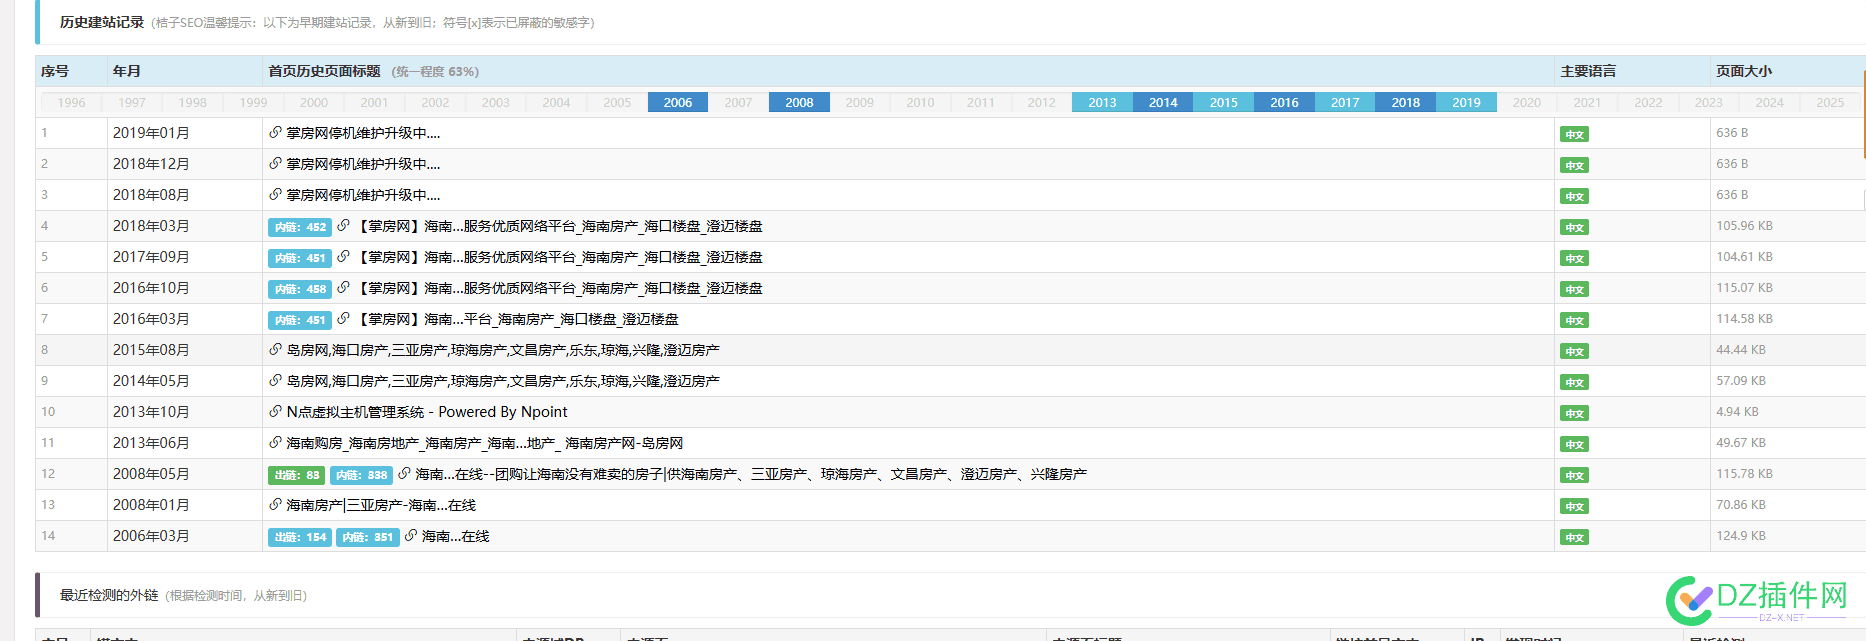Click page size value 4.94 KB
The height and width of the screenshot is (641, 1866).
pyautogui.click(x=1737, y=412)
